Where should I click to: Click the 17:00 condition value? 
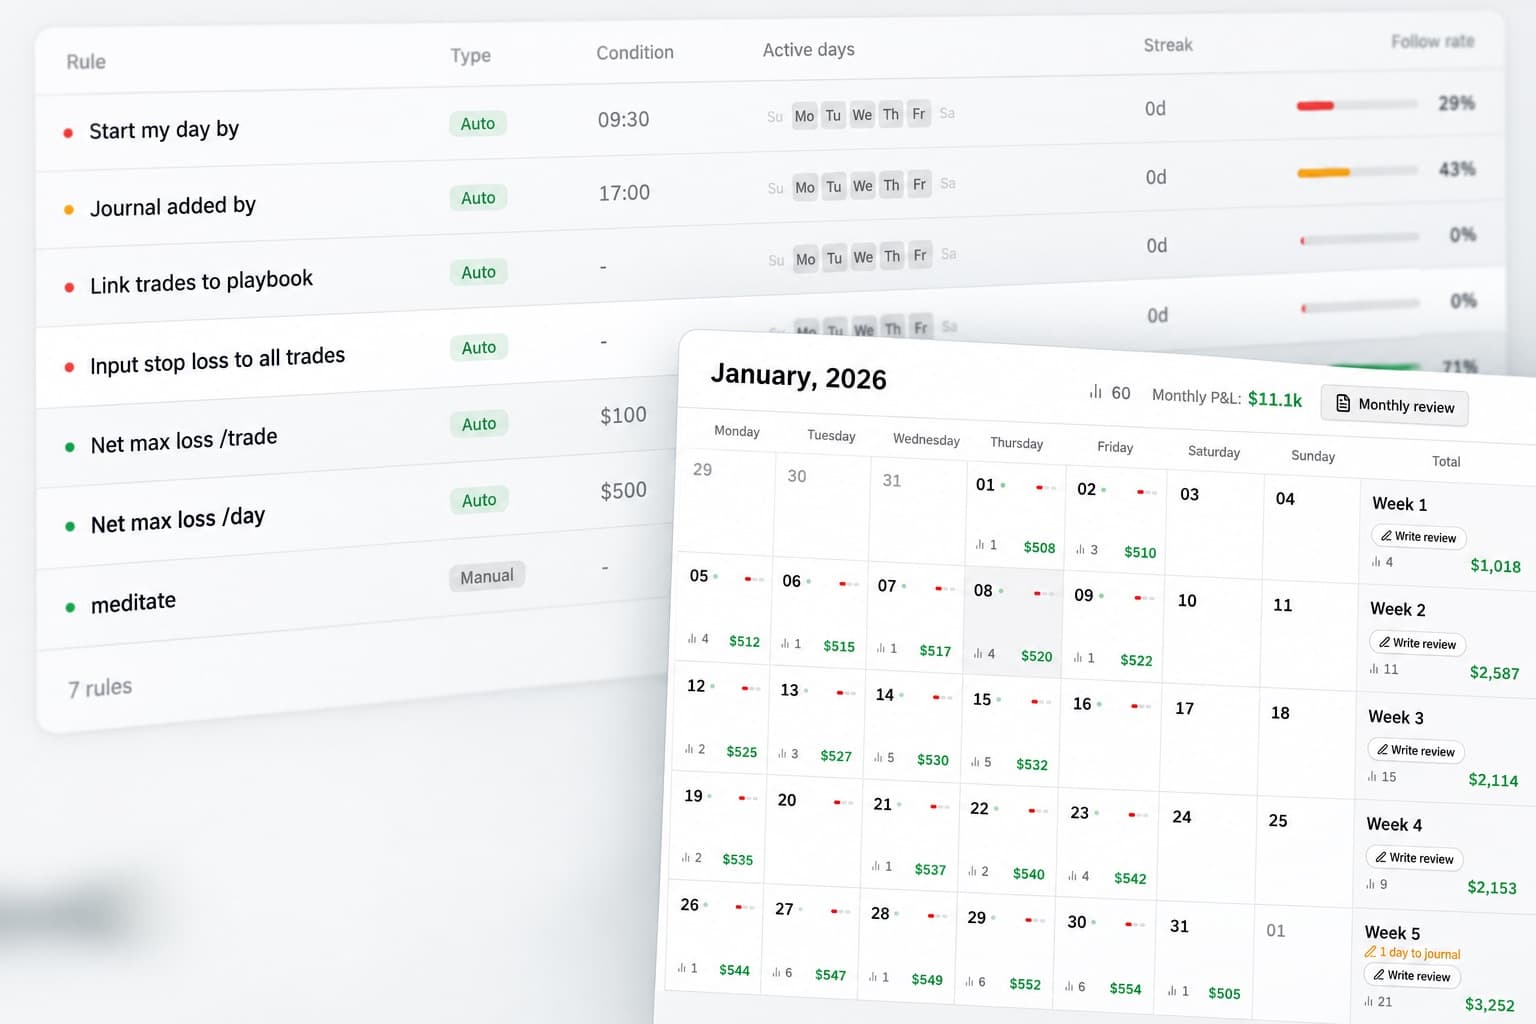tap(624, 192)
